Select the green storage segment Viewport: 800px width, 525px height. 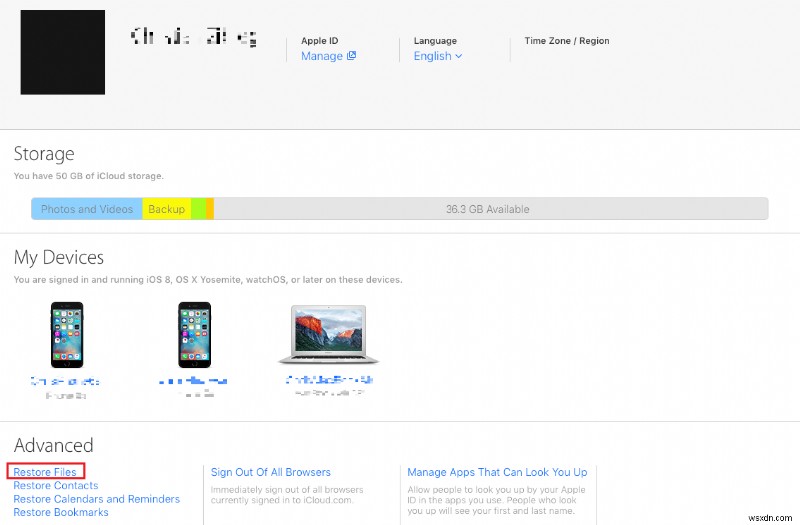199,209
